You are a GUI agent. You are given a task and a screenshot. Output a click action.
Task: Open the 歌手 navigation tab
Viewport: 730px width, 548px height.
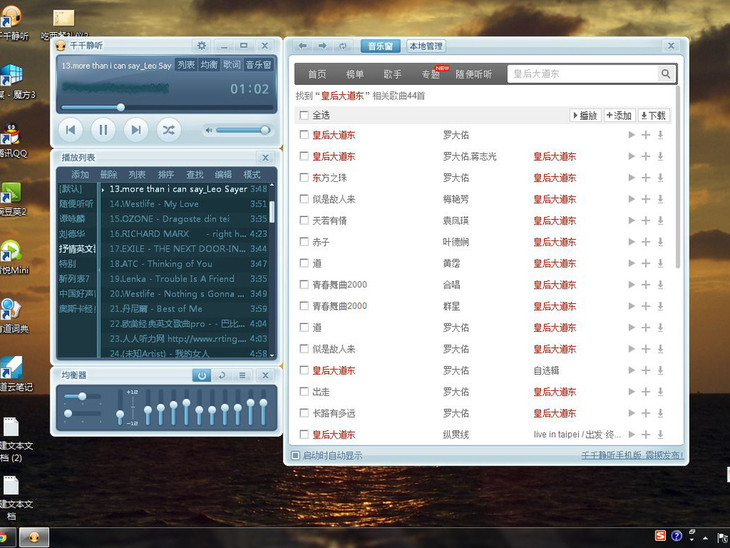coord(392,74)
